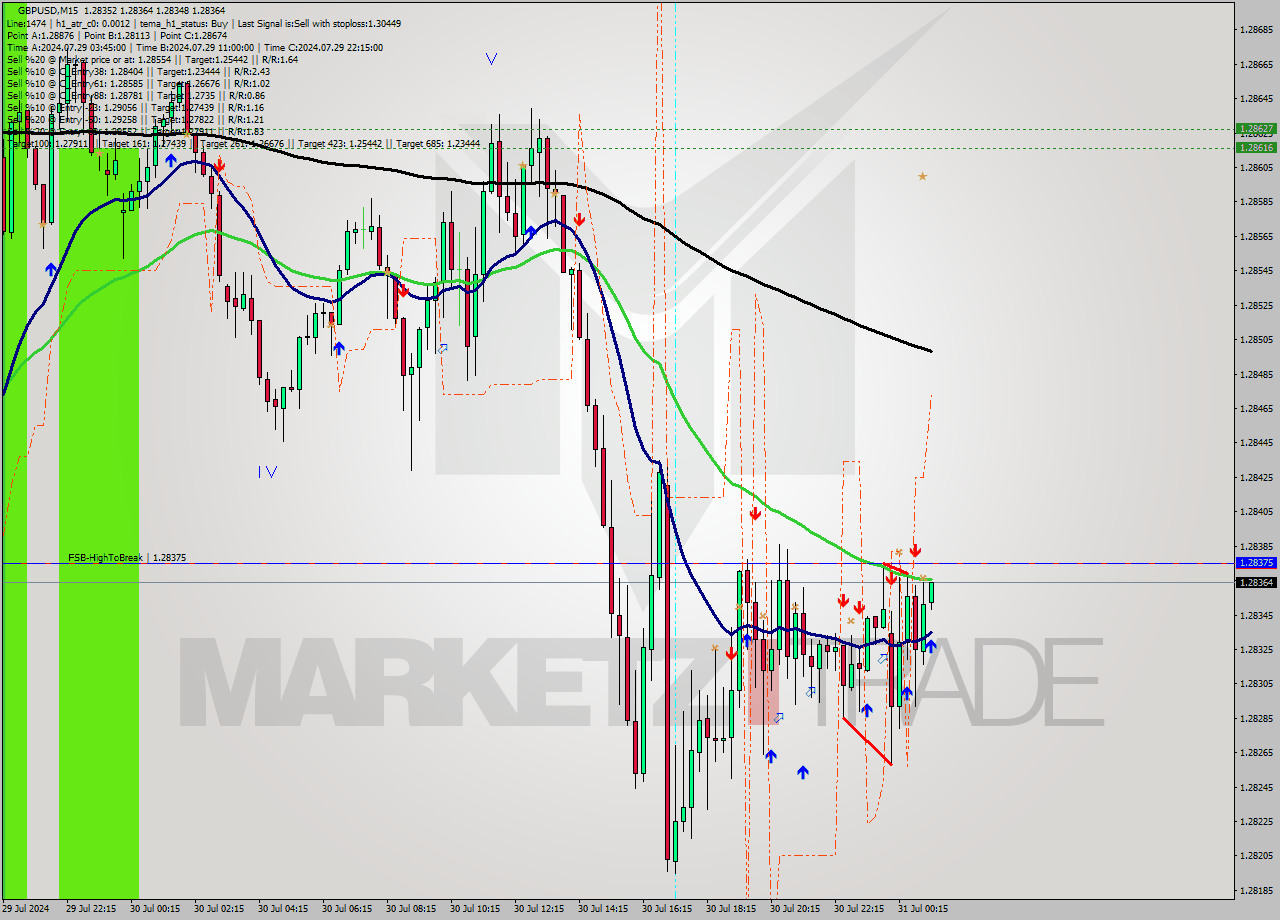
Task: Click the 1.28505 price axis label
Action: click(x=1256, y=339)
